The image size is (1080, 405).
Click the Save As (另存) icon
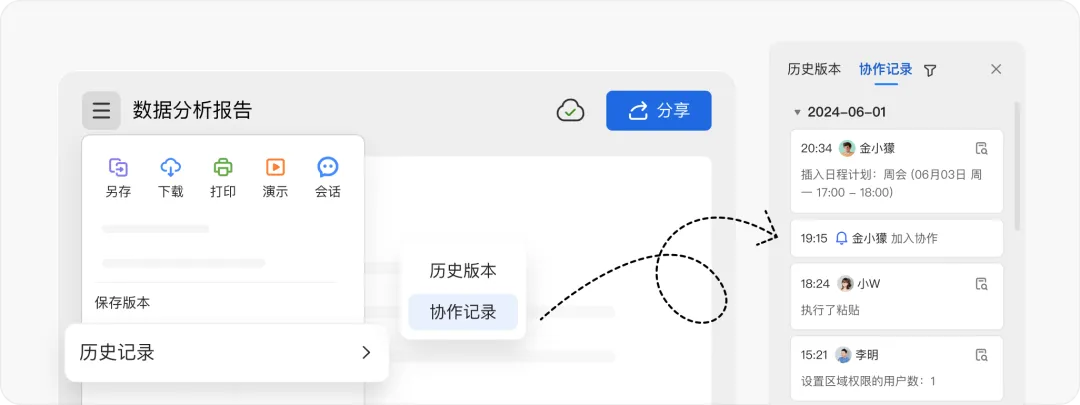point(118,167)
